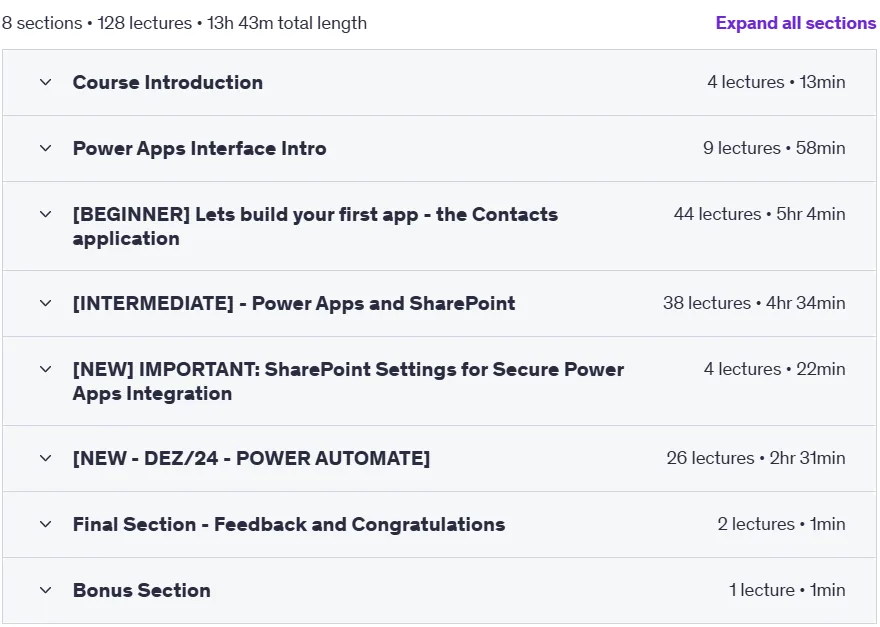Viewport: 880px width, 627px height.
Task: Expand NEW IMPORTANT SharePoint Settings chevron
Action: (45, 369)
